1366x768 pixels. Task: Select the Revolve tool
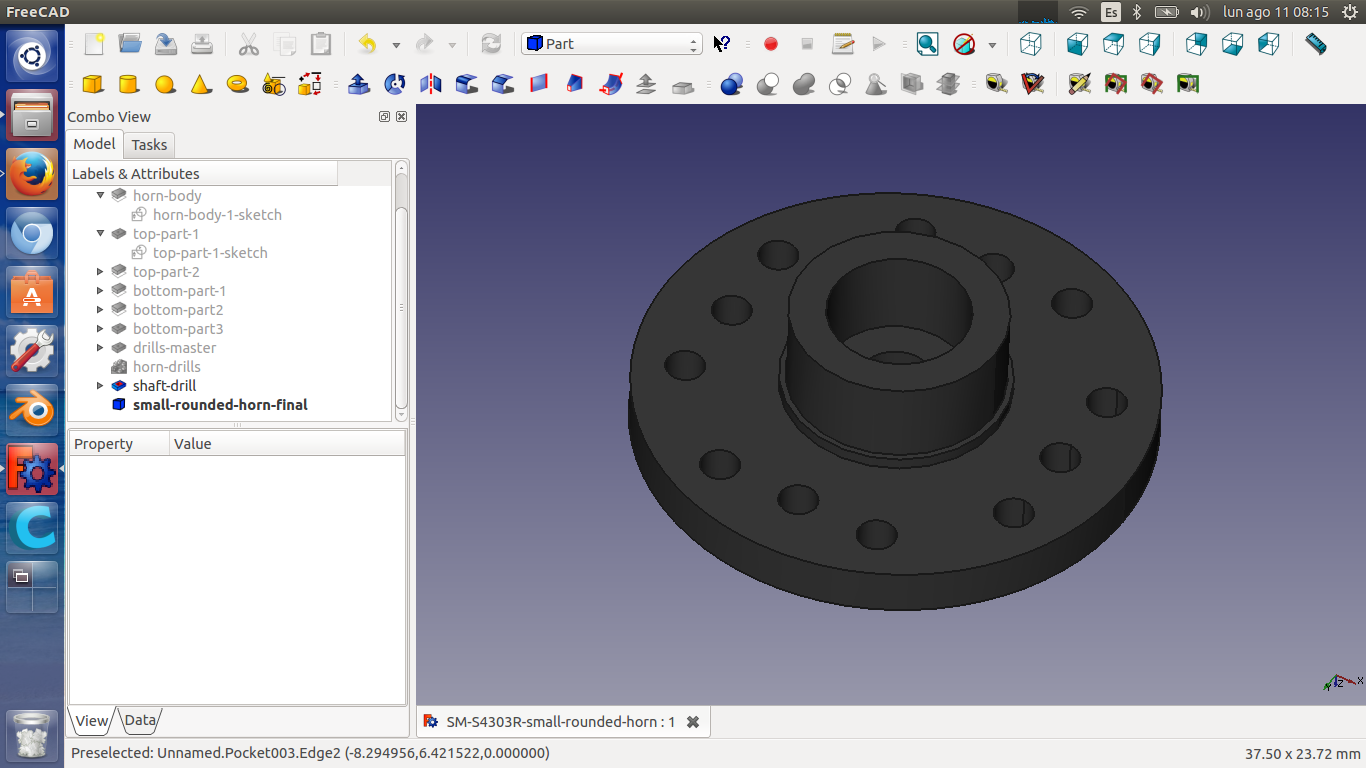pos(395,84)
